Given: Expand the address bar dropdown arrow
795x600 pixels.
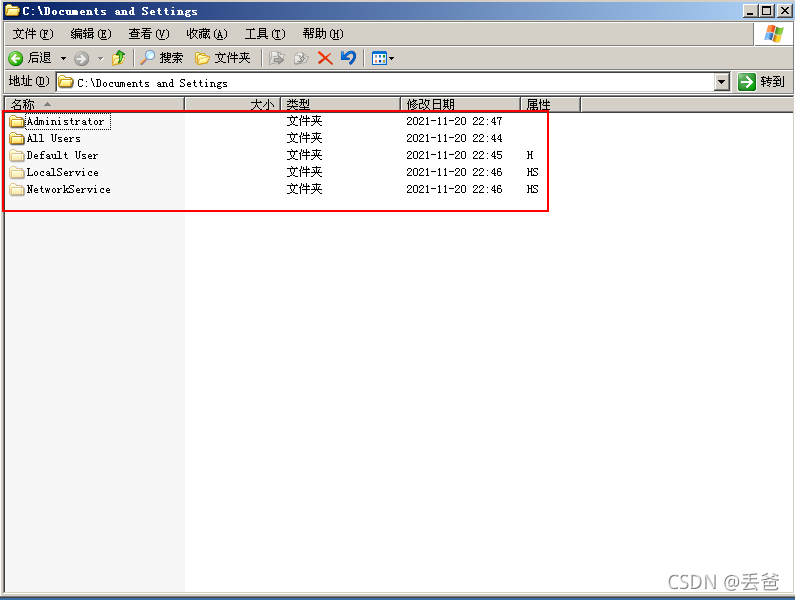Looking at the screenshot, I should [721, 82].
